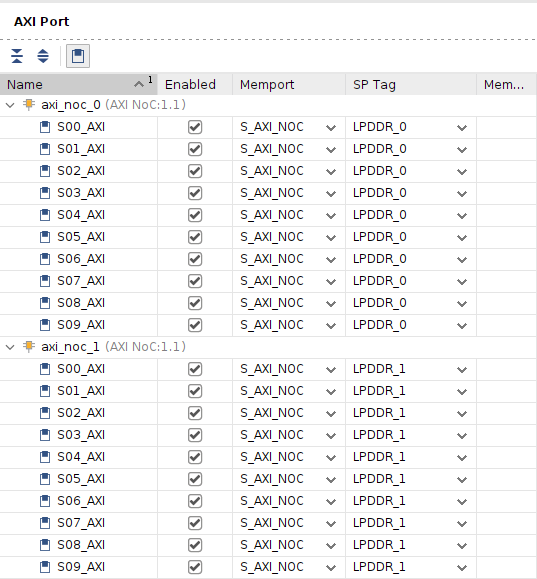Uncheck Enabled for S03_AXI of axi_noc_0
The height and width of the screenshot is (579, 537).
(x=195, y=193)
